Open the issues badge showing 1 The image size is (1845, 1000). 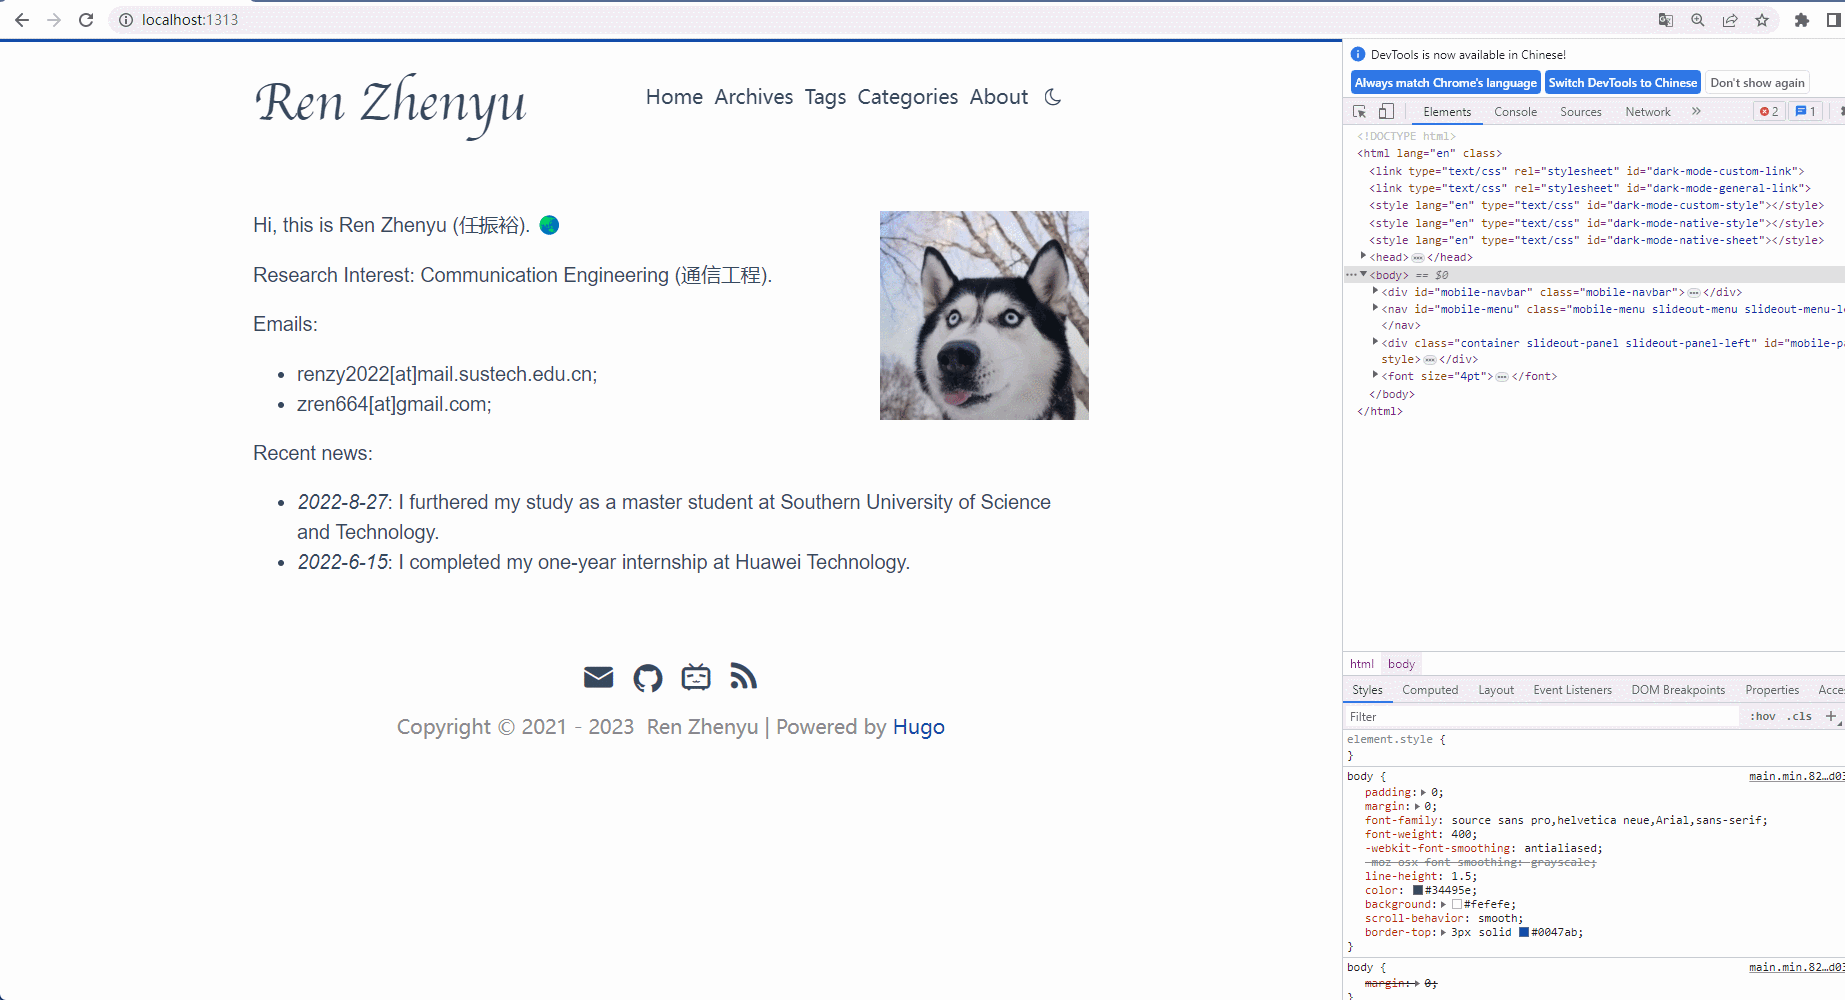[1805, 111]
